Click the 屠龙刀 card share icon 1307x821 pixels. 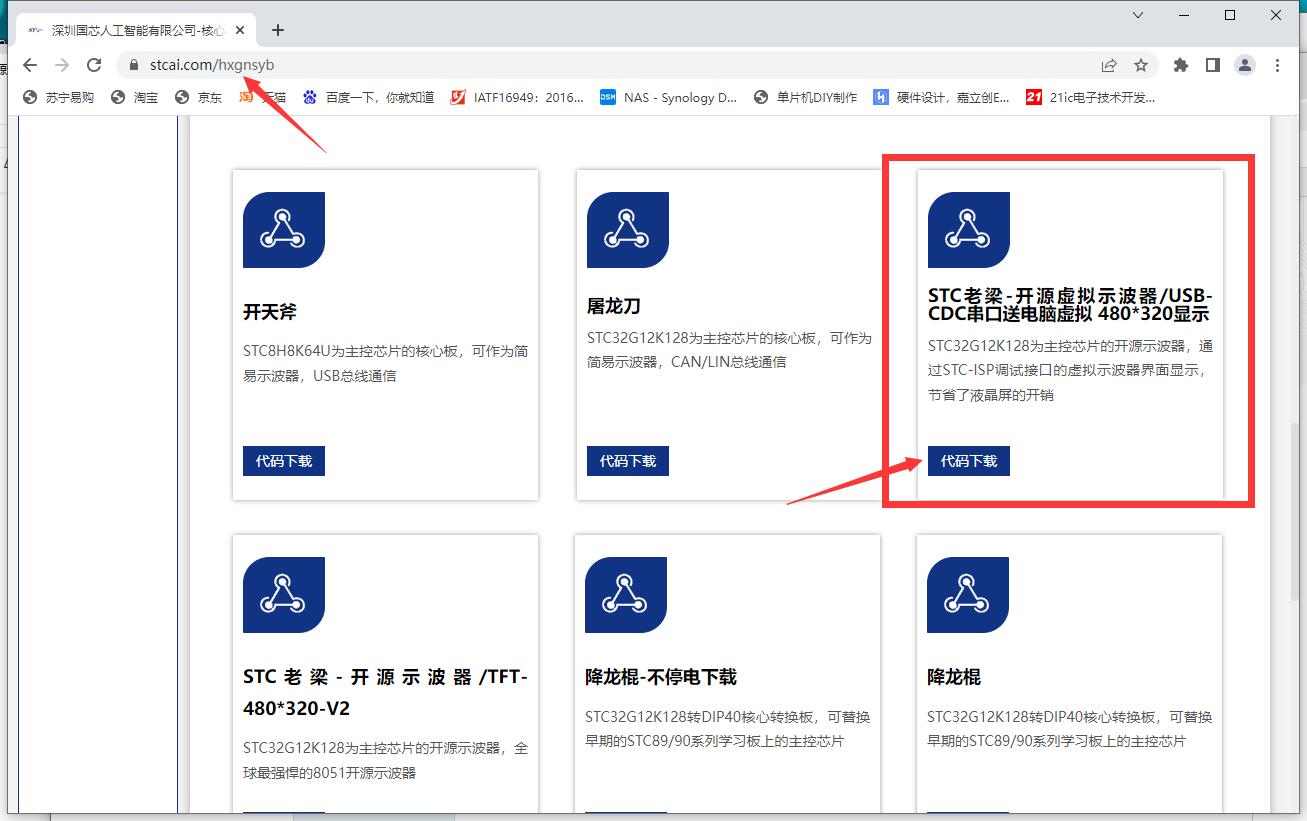tap(628, 230)
